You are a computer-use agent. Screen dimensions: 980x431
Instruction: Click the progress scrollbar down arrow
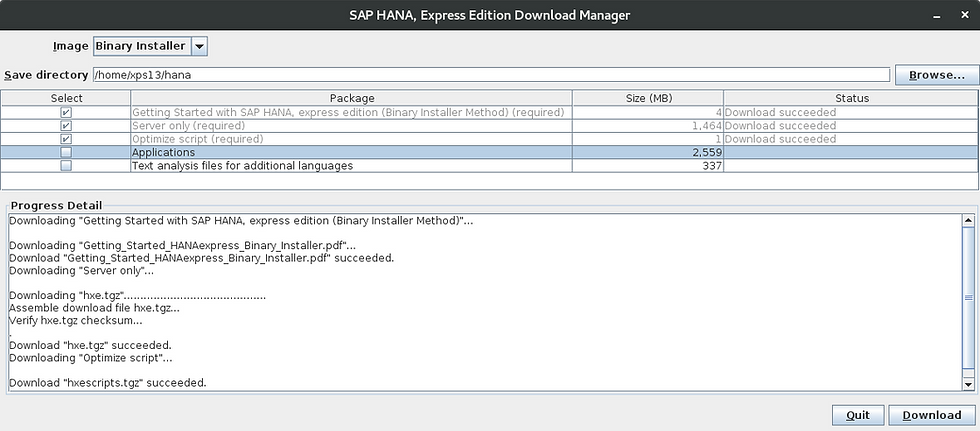click(x=968, y=385)
